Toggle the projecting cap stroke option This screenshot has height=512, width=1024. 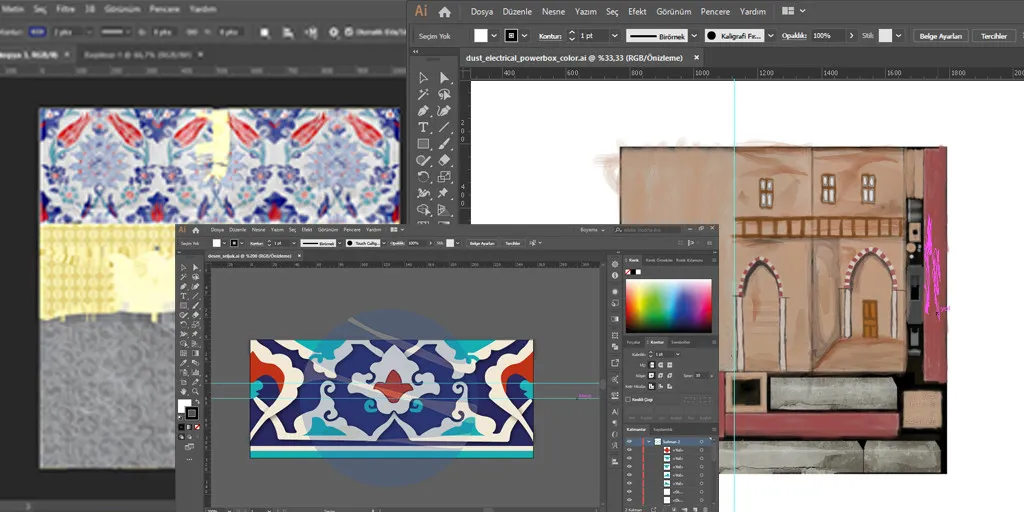click(670, 365)
